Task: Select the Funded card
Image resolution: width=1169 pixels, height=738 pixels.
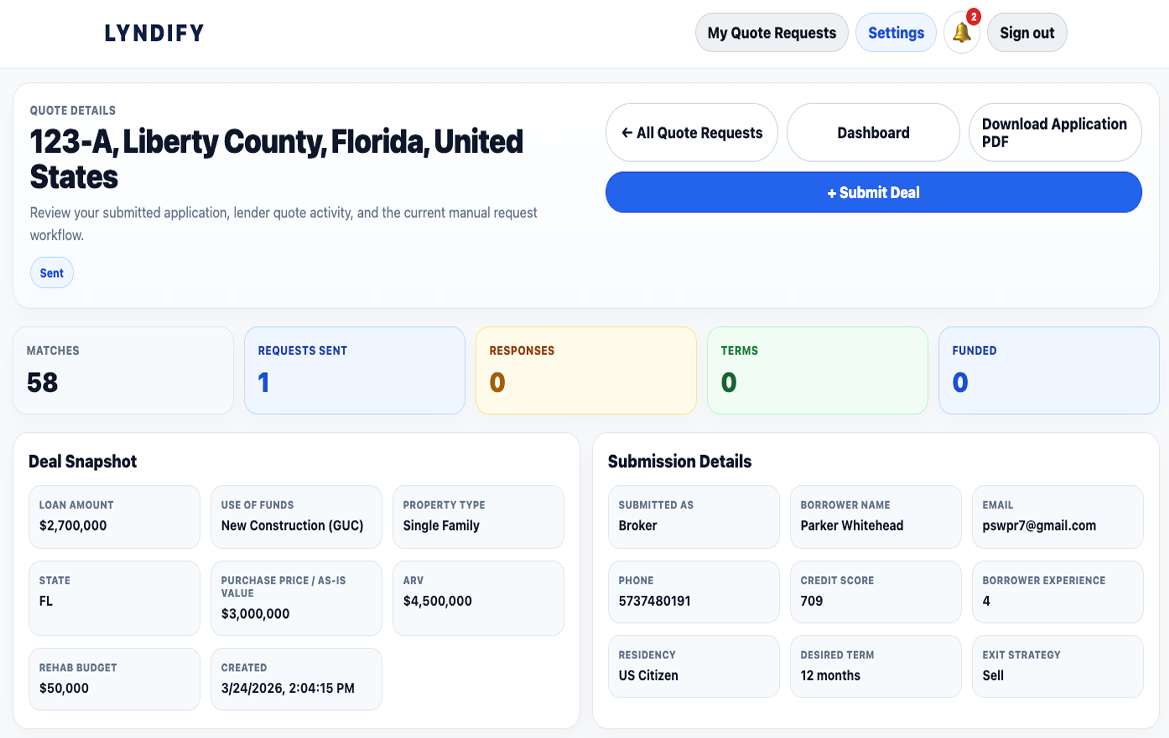Action: [x=1048, y=370]
